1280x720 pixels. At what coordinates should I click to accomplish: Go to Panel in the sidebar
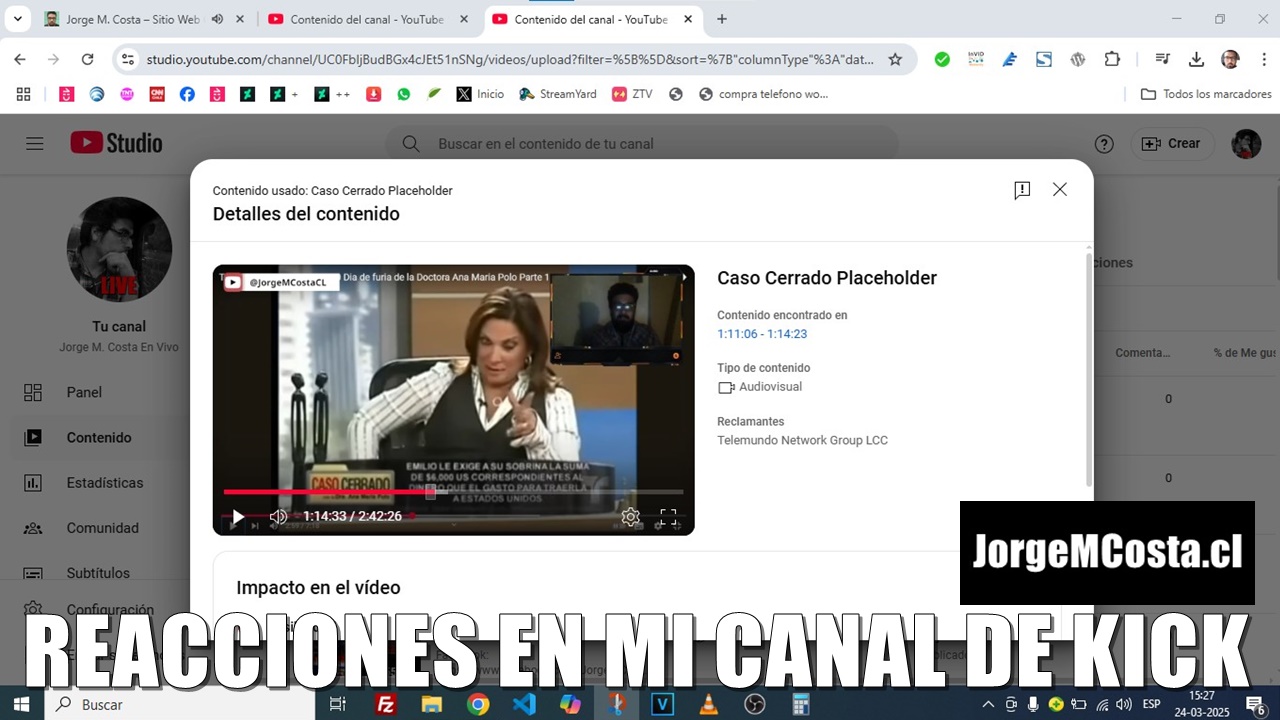coord(84,392)
